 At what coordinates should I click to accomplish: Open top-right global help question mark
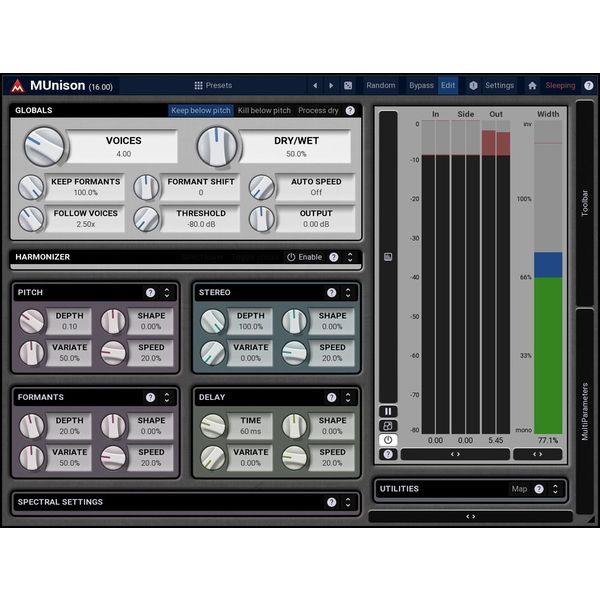tap(589, 85)
